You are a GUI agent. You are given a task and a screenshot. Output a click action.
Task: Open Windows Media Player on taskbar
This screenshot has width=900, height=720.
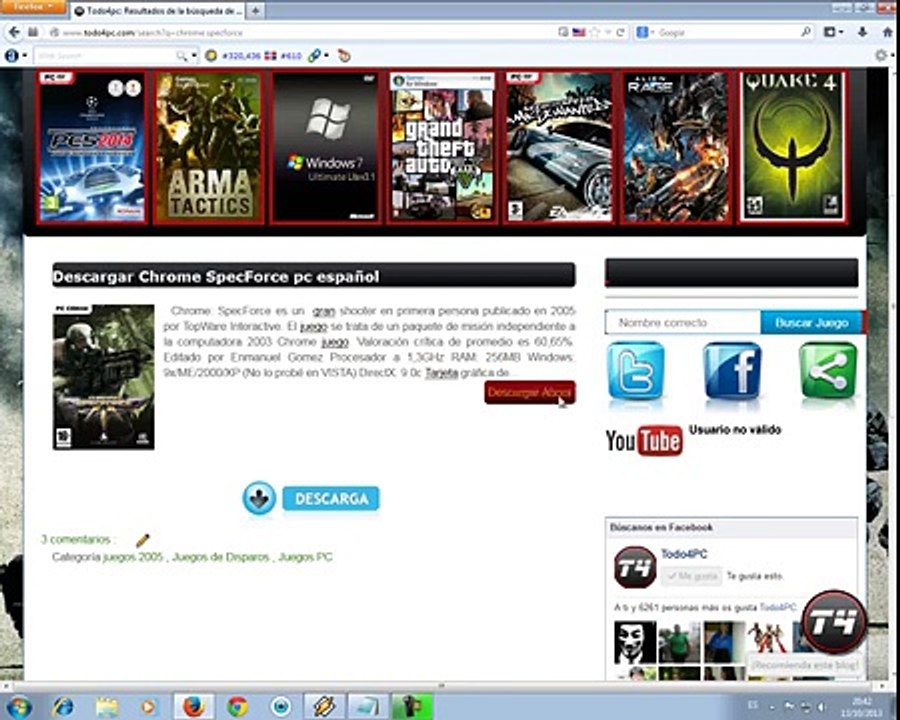pyautogui.click(x=149, y=707)
